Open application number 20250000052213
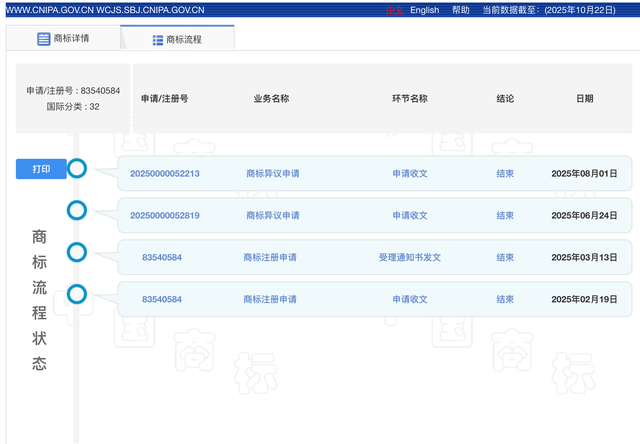This screenshot has height=444, width=640. (x=165, y=173)
